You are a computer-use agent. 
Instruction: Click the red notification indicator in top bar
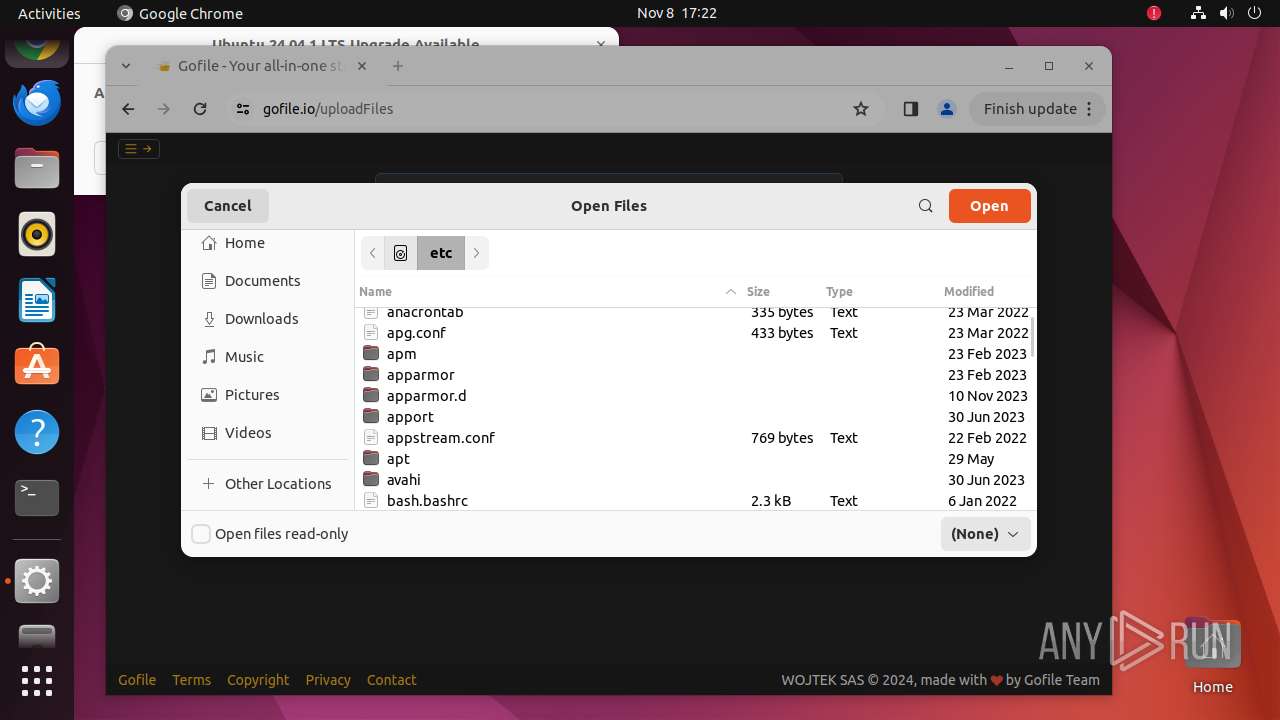(x=1154, y=13)
